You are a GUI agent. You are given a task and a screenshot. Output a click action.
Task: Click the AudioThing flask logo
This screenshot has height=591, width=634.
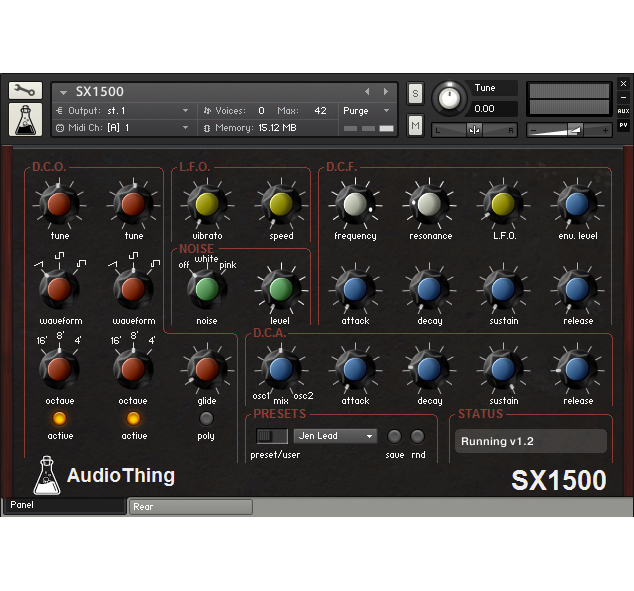click(45, 476)
